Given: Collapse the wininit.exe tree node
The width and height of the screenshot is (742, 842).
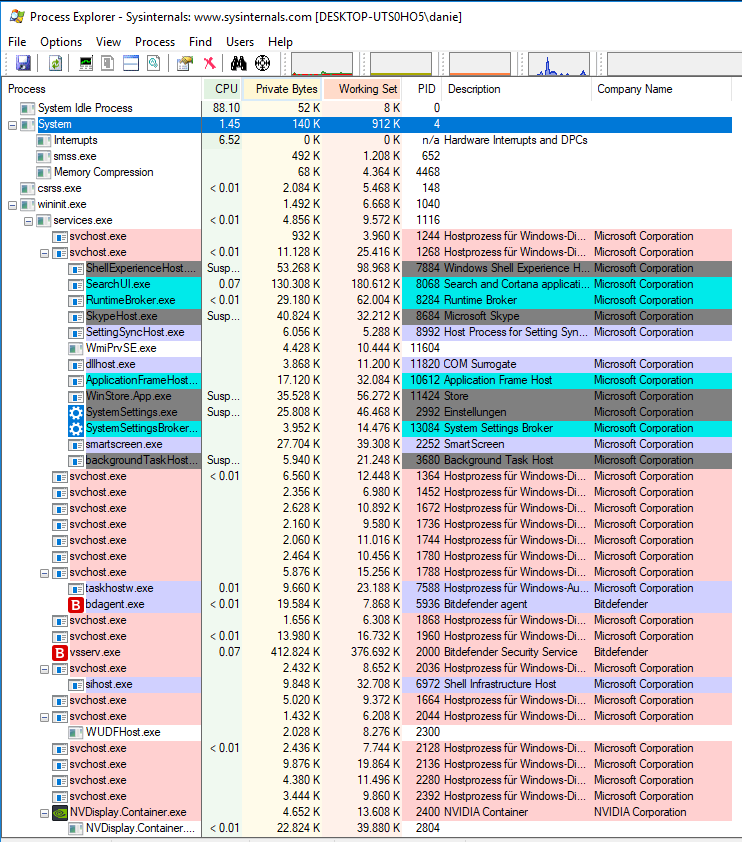Looking at the screenshot, I should coord(12,205).
